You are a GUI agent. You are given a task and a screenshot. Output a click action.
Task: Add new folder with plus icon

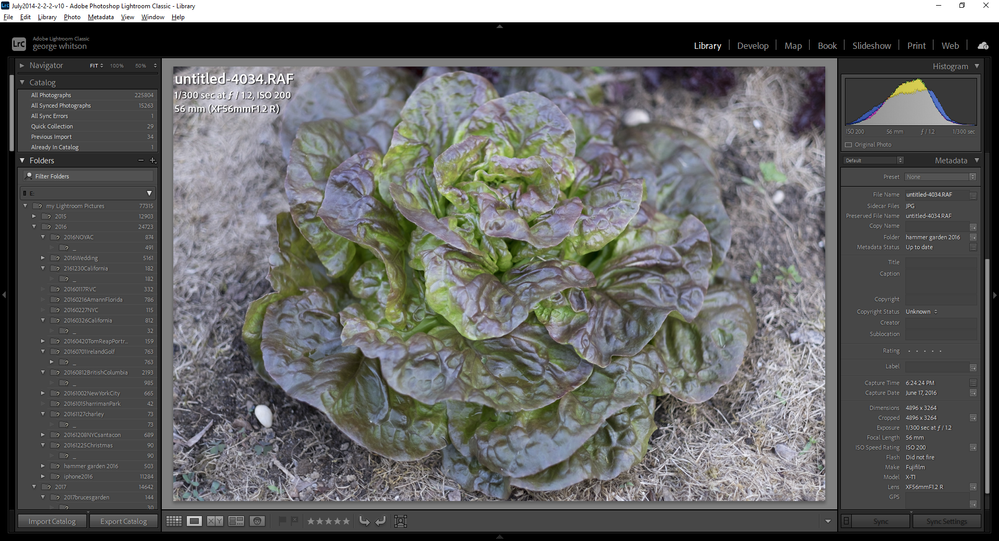[x=152, y=161]
